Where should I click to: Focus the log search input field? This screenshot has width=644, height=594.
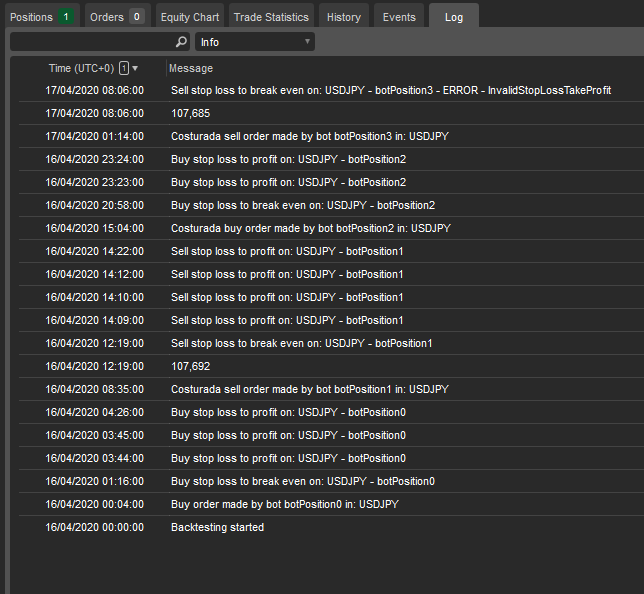click(x=100, y=42)
